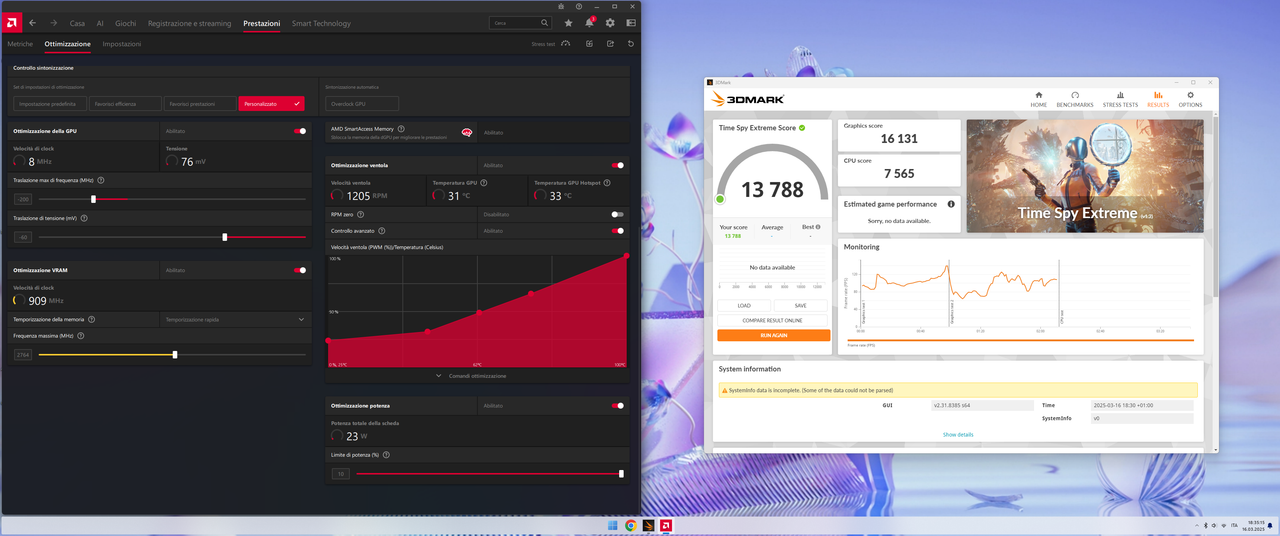This screenshot has height=536, width=1280.
Task: Reset tuning with the undo arrow icon
Action: click(631, 44)
